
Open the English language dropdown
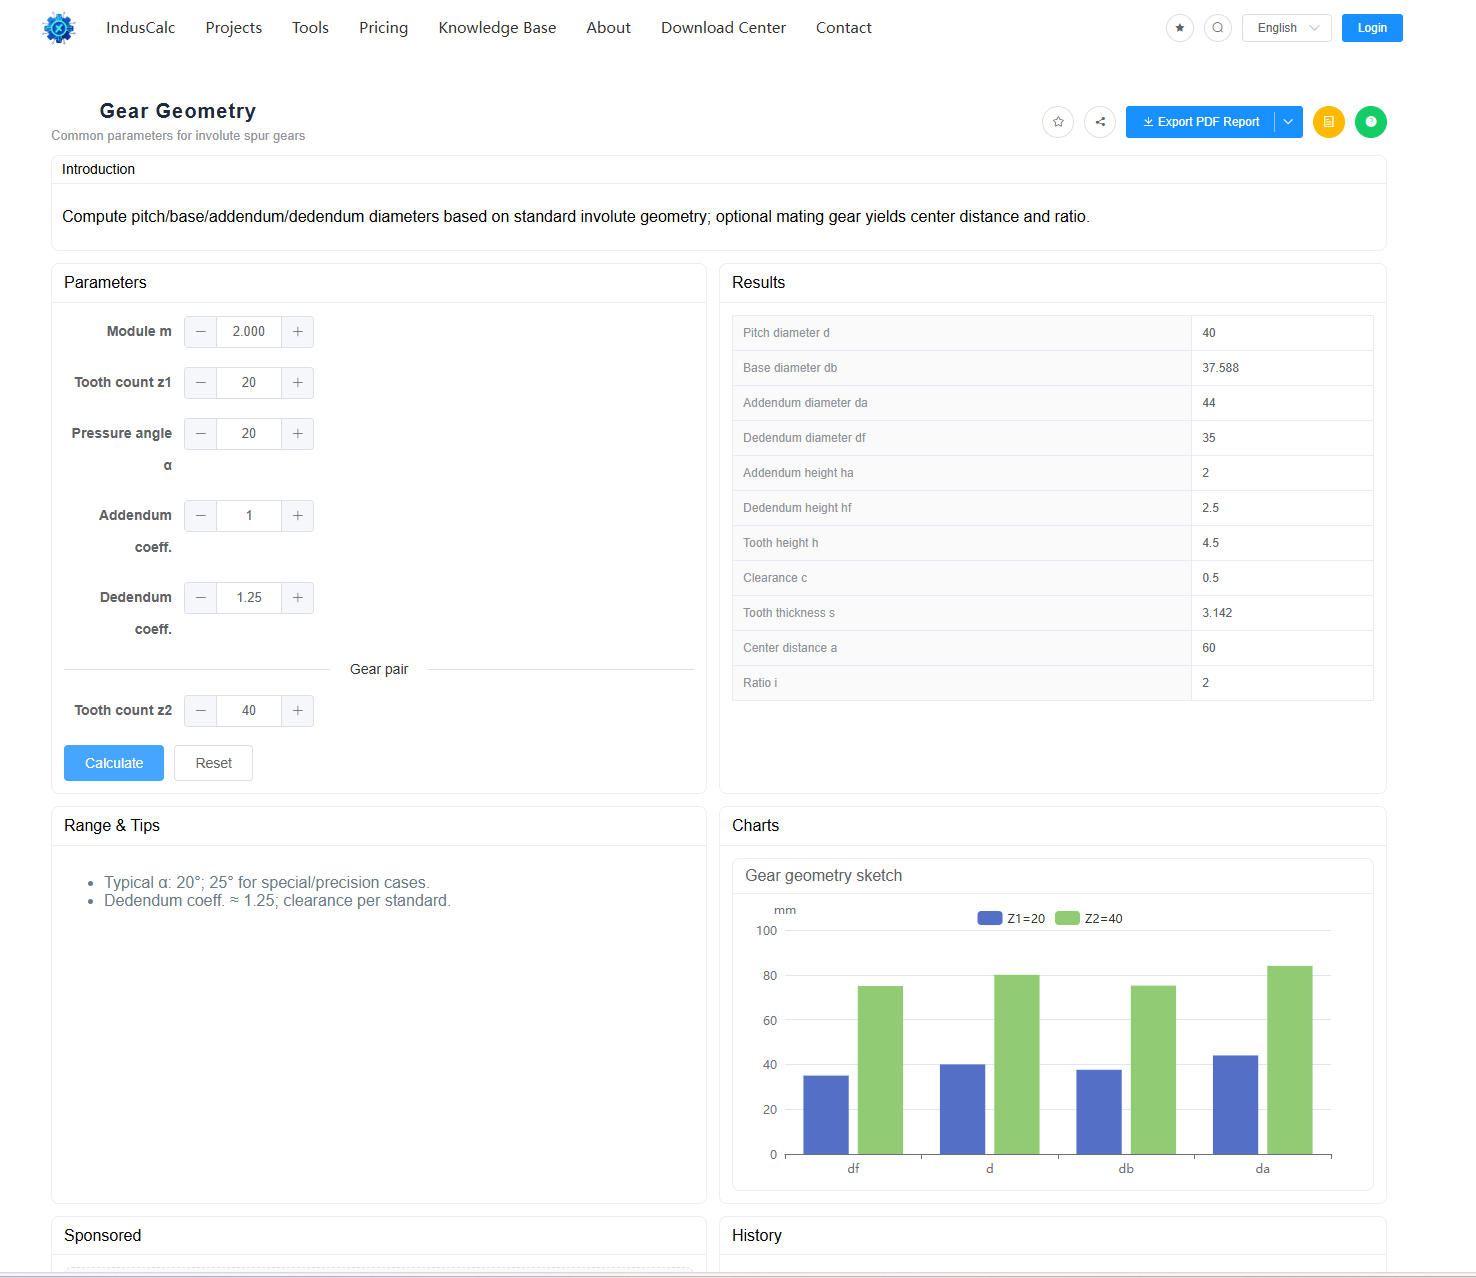pos(1287,28)
